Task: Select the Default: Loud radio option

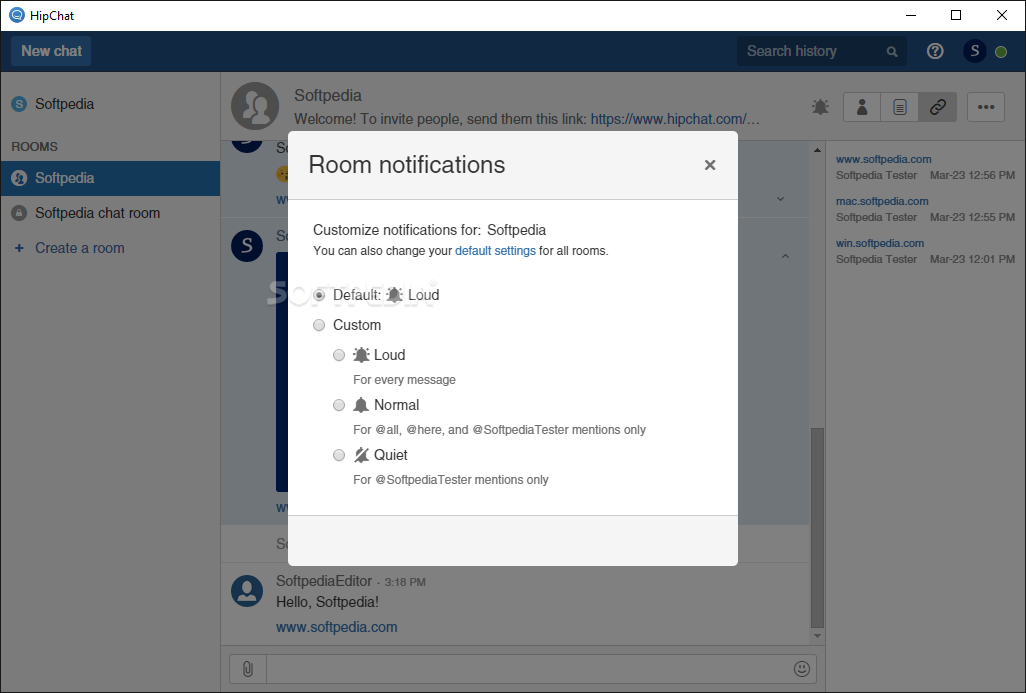Action: pyautogui.click(x=319, y=295)
